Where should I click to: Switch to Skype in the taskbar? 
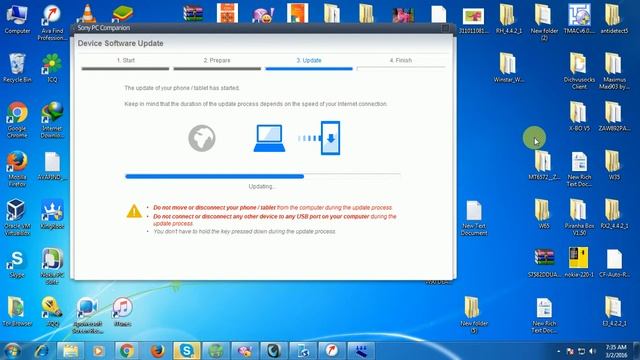click(x=187, y=351)
